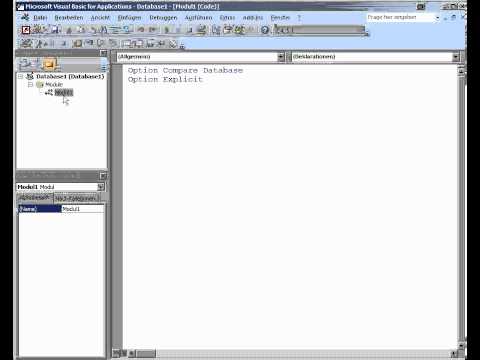Click the Option Explicit code line
This screenshot has width=480, height=360.
(x=165, y=79)
